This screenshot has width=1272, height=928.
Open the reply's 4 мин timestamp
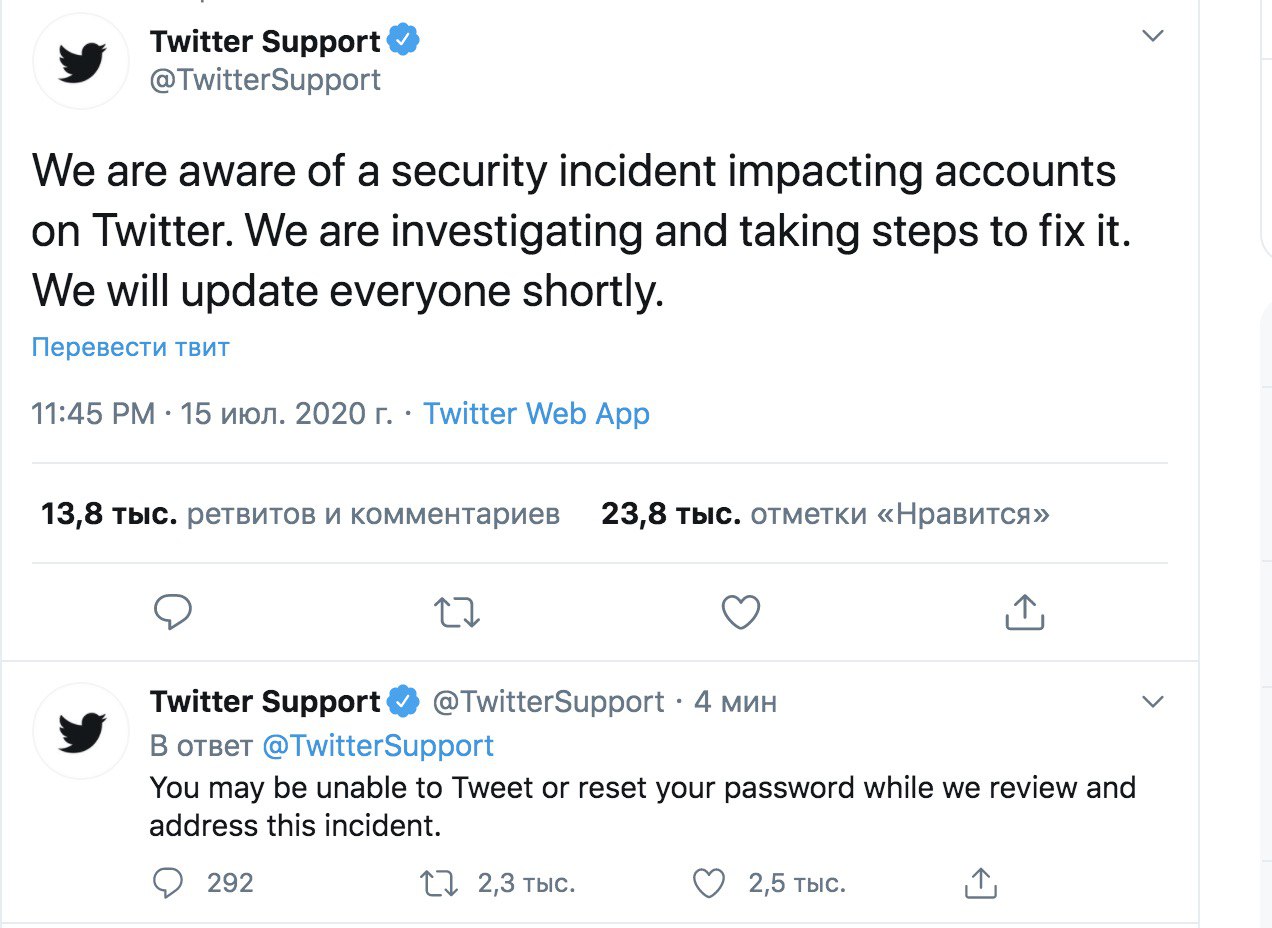(x=735, y=702)
